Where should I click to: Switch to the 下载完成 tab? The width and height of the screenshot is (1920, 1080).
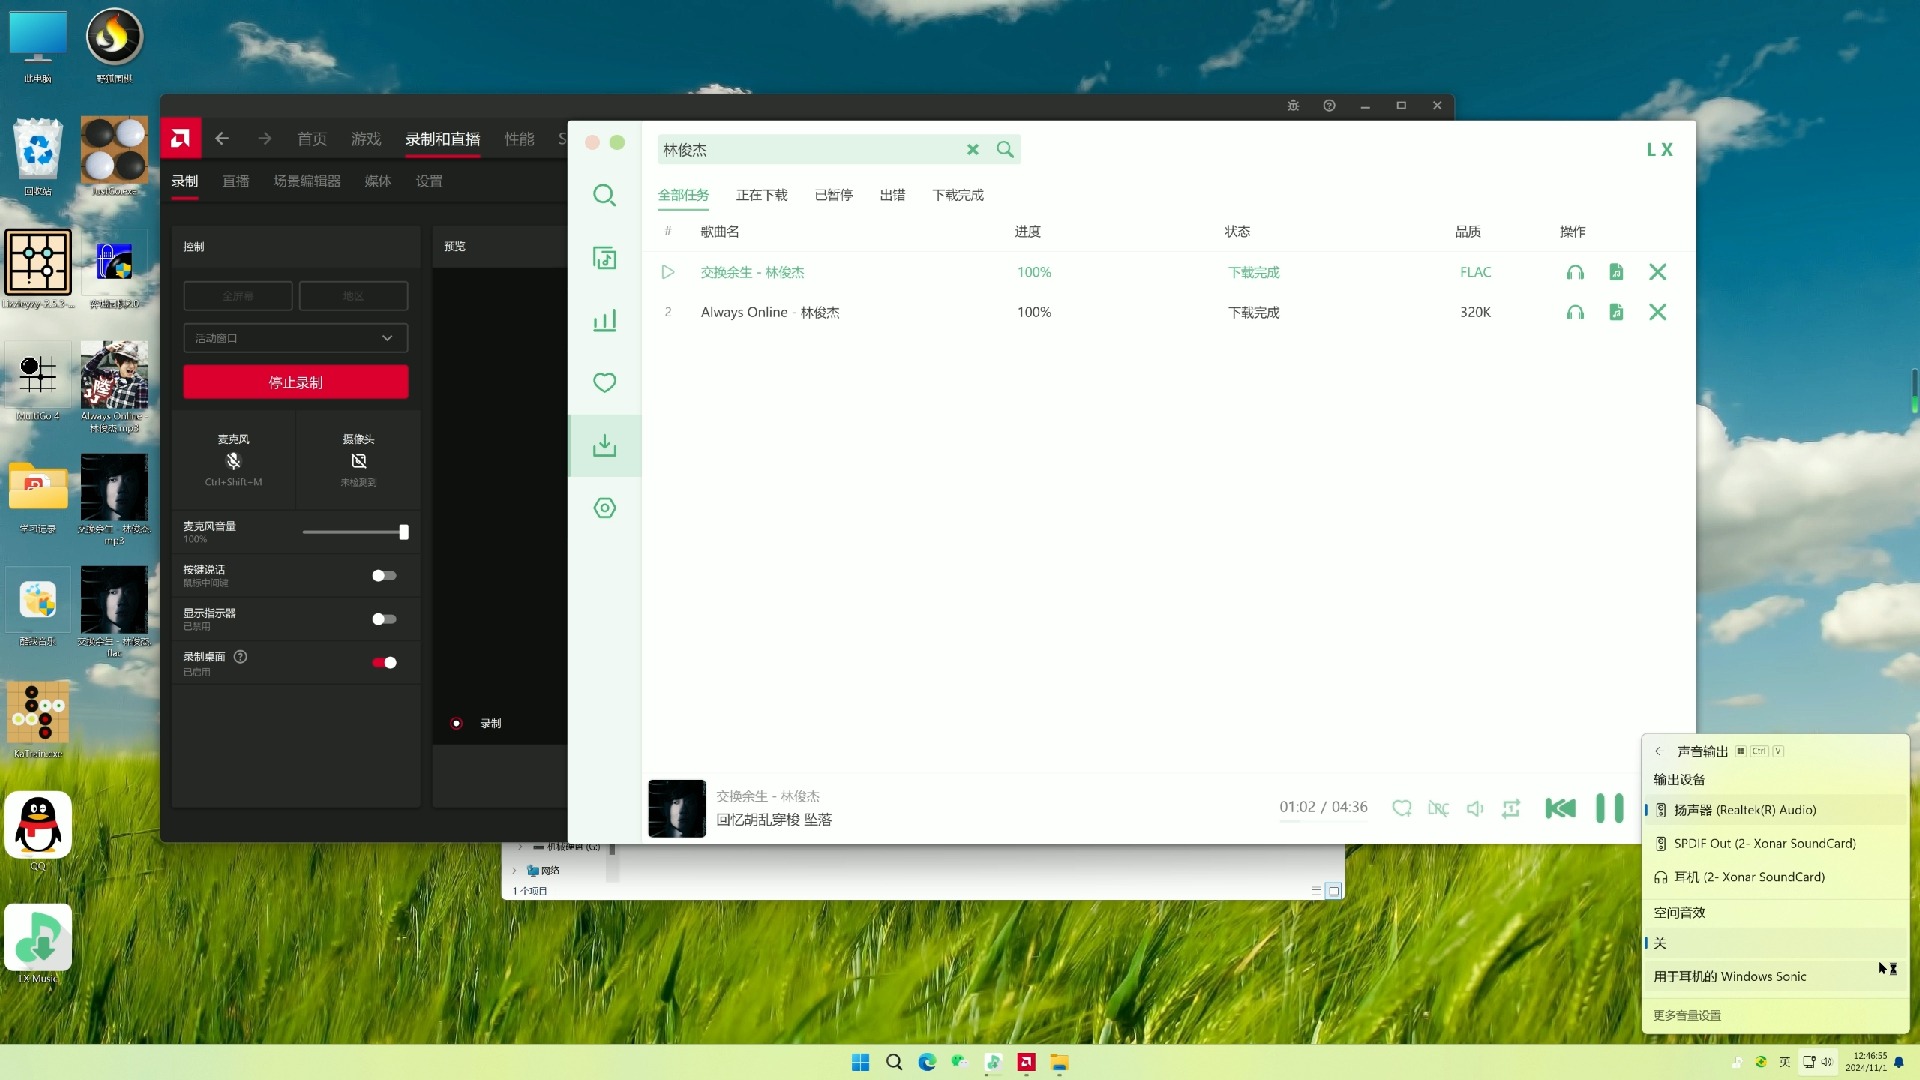coord(958,195)
